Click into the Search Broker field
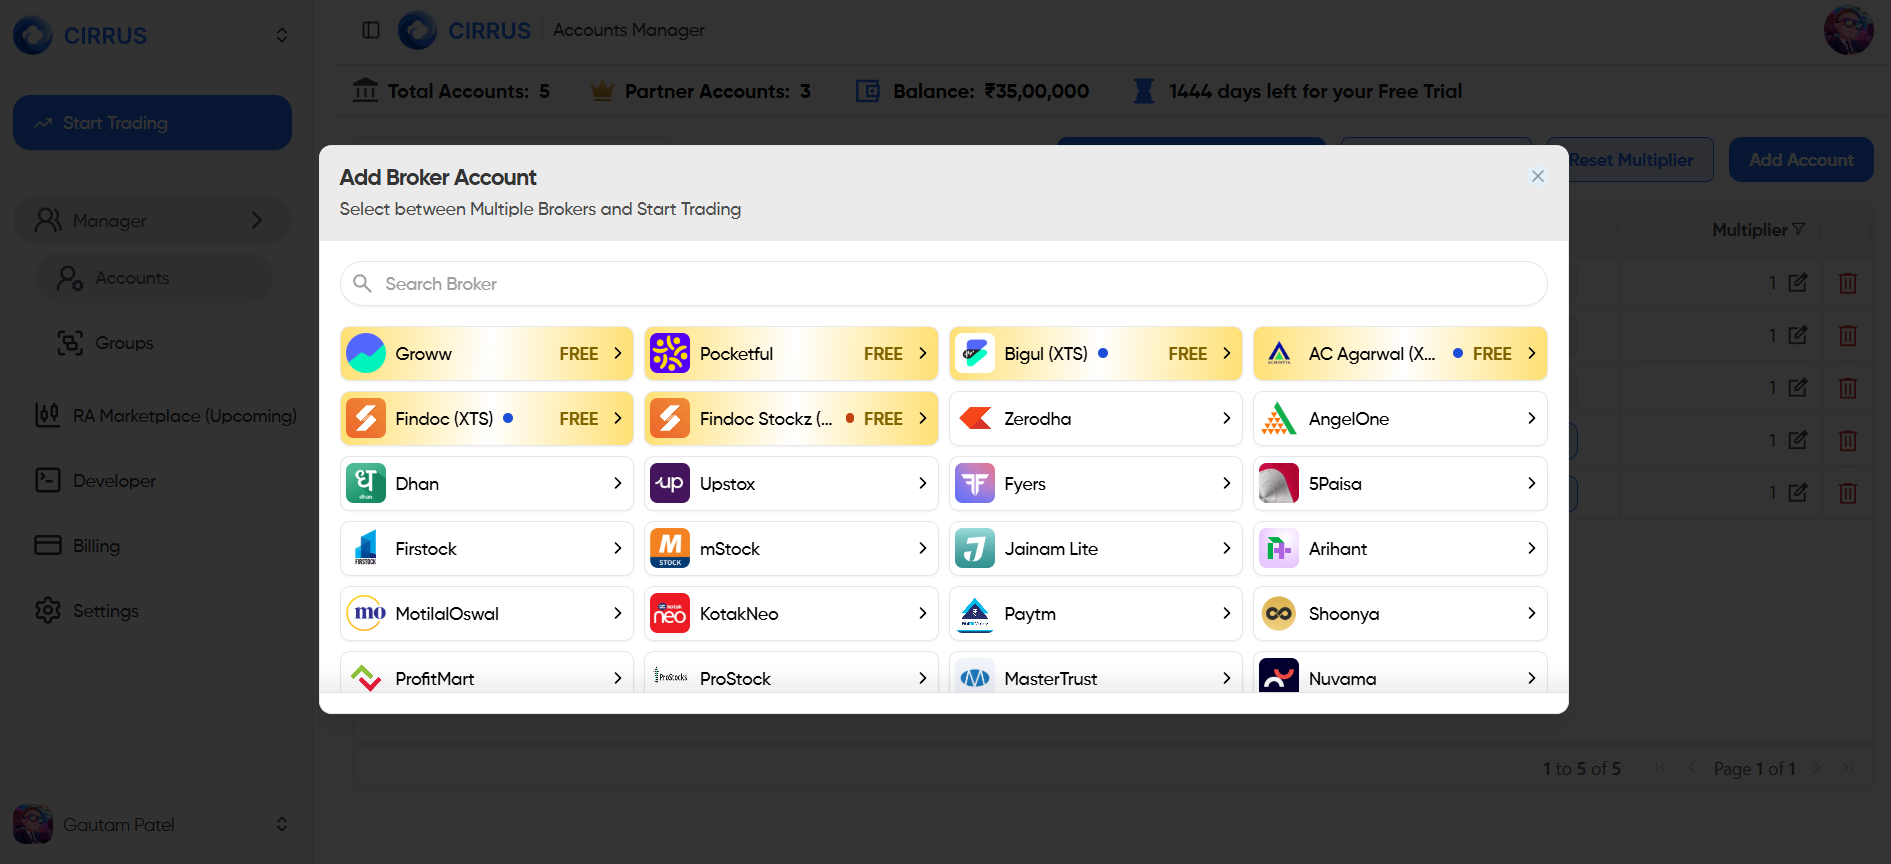The width and height of the screenshot is (1891, 864). [943, 284]
